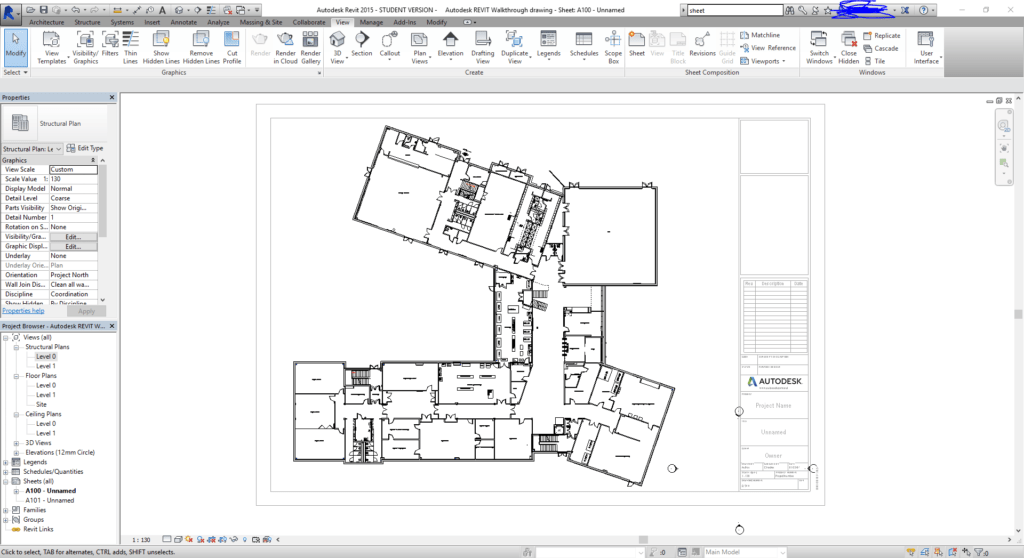Viewport: 1024px width, 558px height.
Task: Click Close Hidden windows icon
Action: tap(848, 47)
